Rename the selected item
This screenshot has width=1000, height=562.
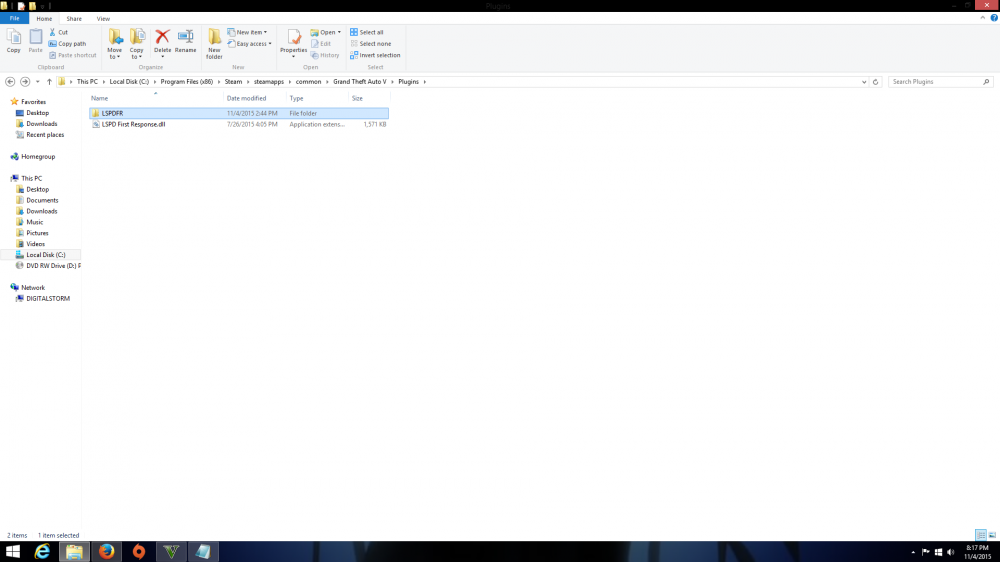point(186,41)
